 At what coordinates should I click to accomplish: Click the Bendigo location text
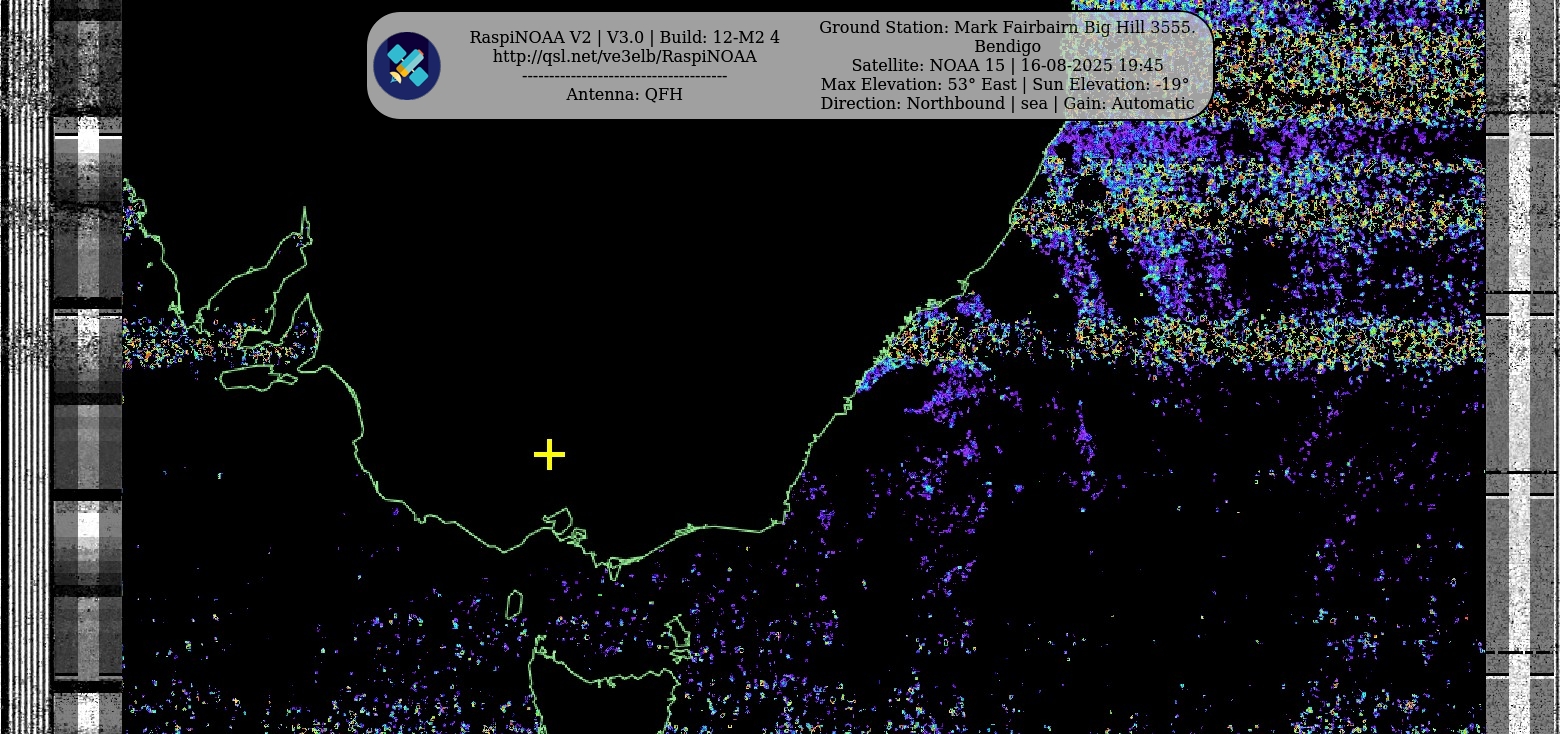1006,47
